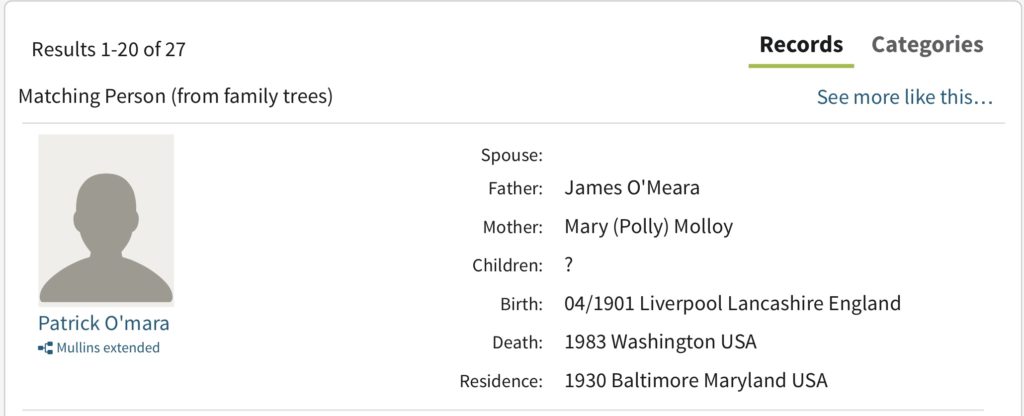
Task: Click the Results 1-20 of 27 count
Action: point(108,49)
